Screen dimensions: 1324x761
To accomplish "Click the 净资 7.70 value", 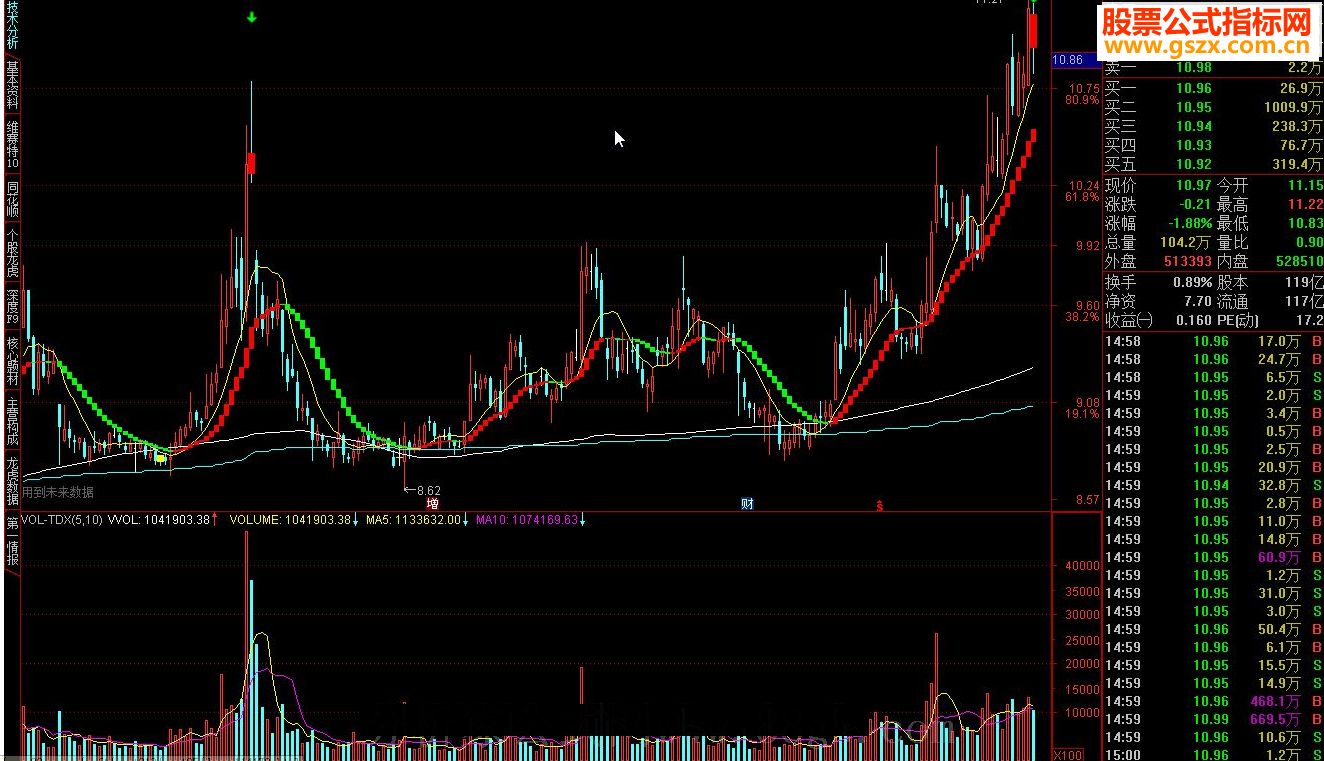I will [1198, 301].
